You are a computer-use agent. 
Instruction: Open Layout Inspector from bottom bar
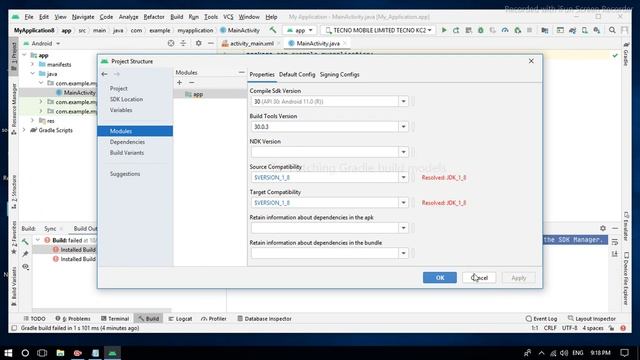tap(591, 318)
